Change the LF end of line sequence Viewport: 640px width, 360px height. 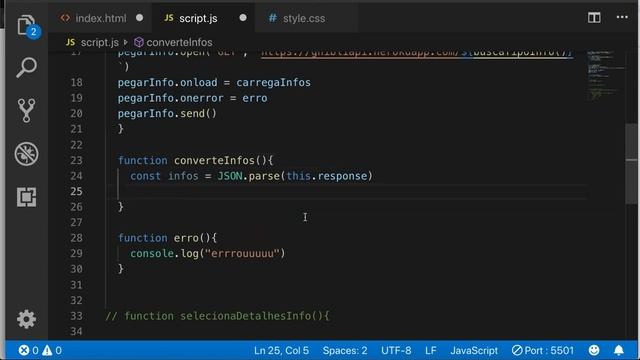pyautogui.click(x=431, y=351)
